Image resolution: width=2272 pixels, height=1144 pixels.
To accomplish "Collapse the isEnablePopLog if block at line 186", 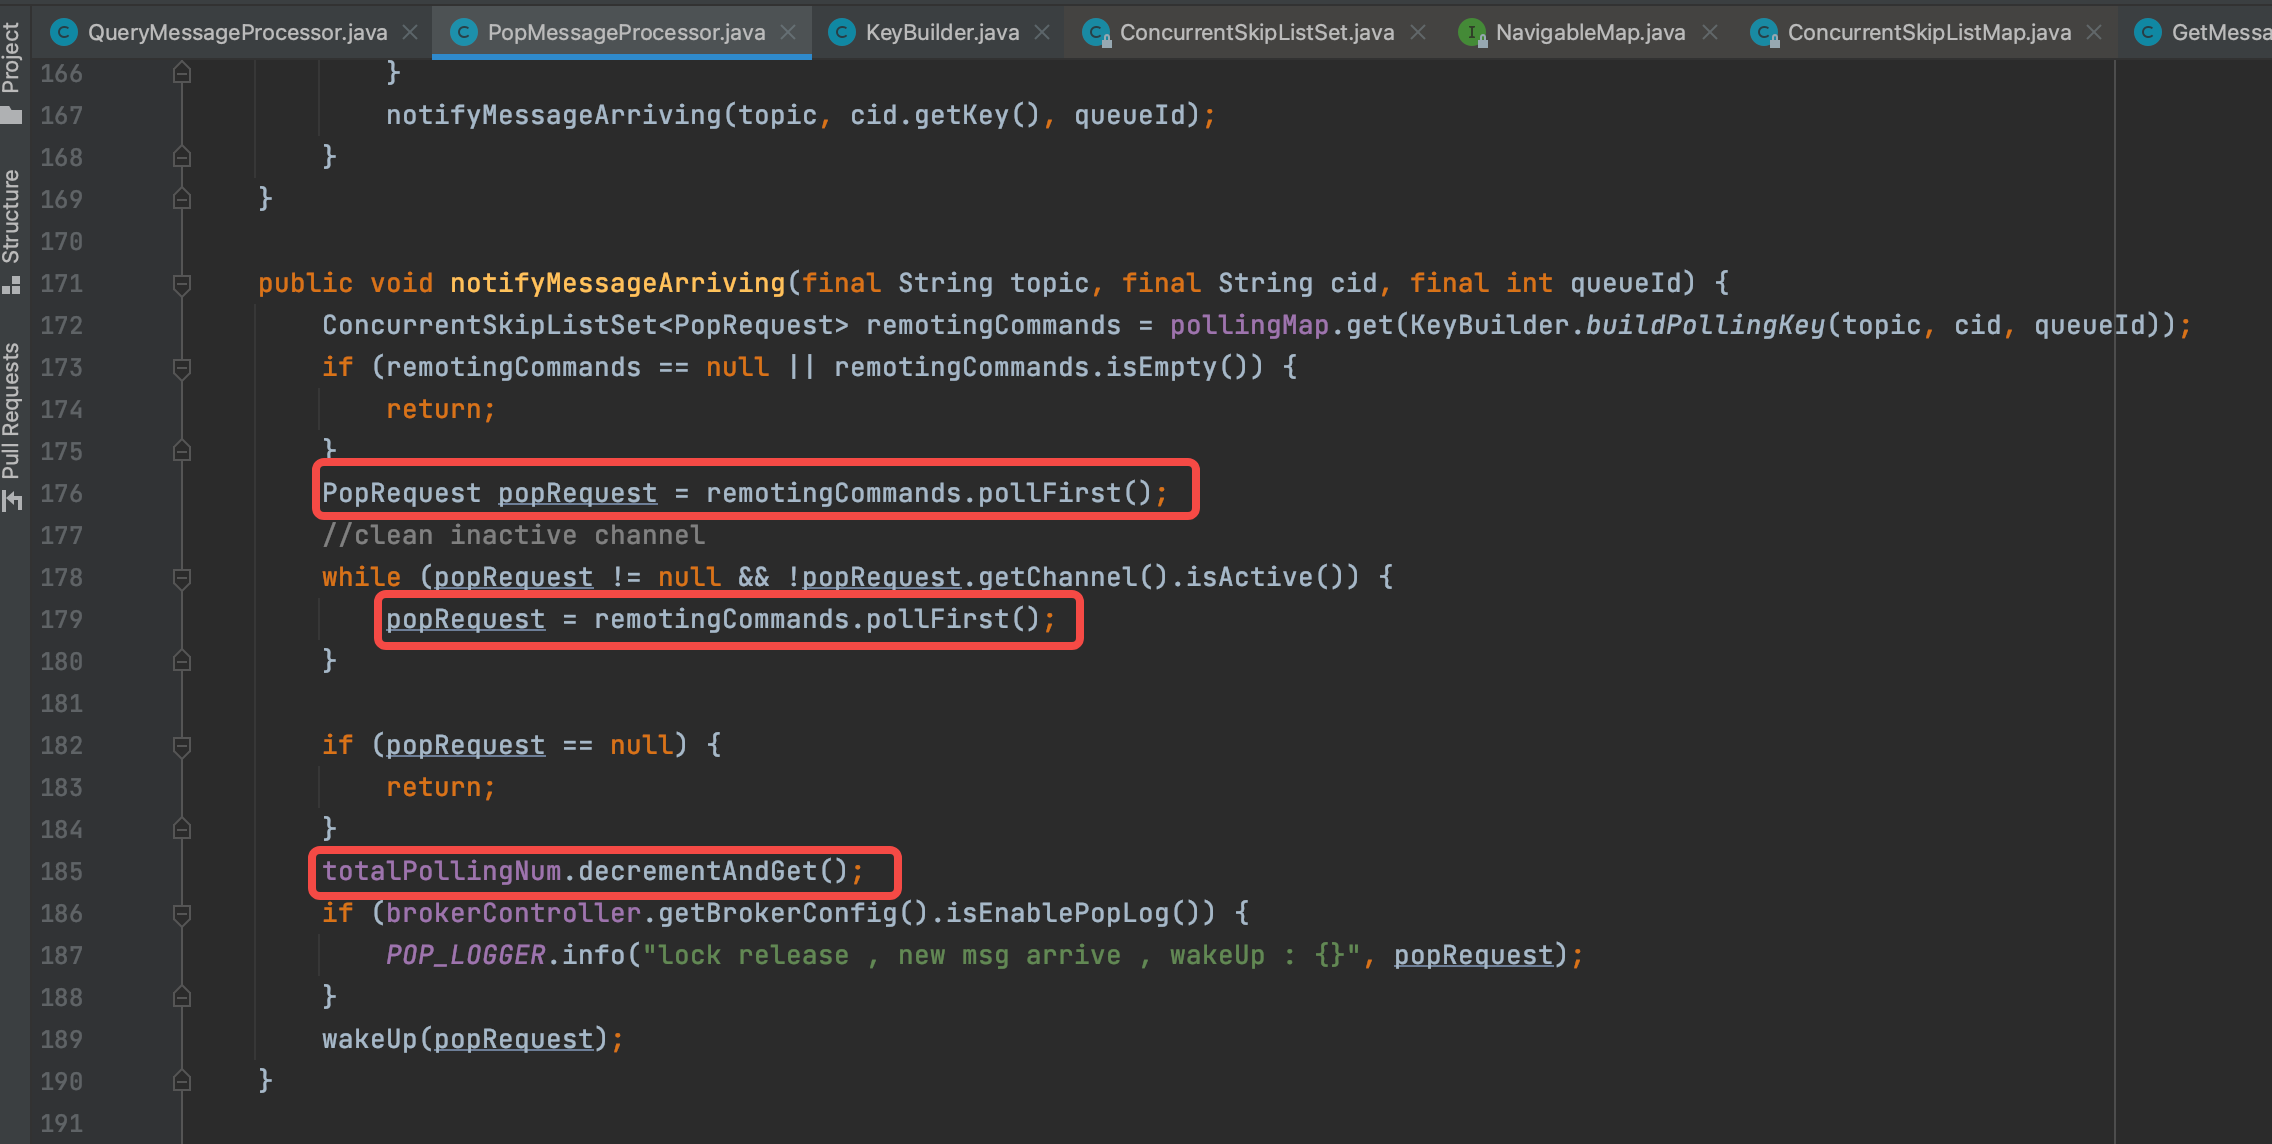I will click(182, 914).
